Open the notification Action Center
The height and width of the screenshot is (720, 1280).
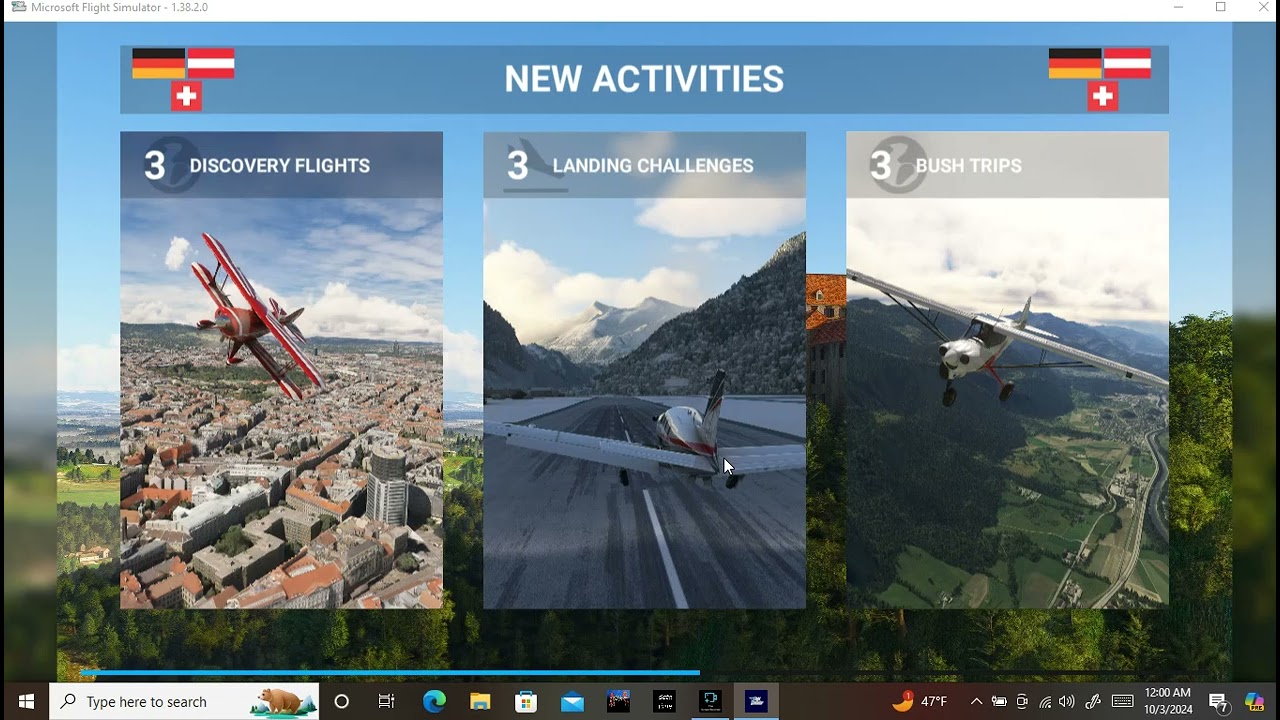coord(1218,702)
